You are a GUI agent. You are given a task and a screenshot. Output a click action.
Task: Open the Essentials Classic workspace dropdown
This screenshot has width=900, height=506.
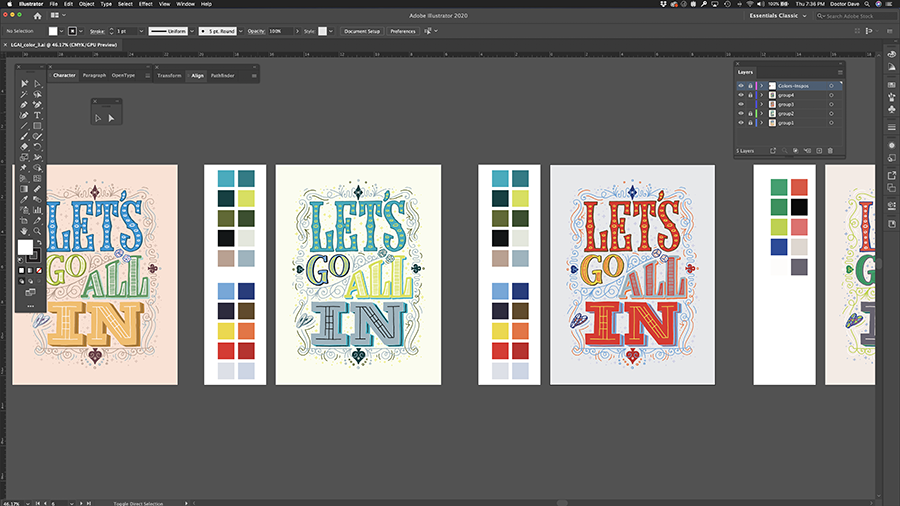pyautogui.click(x=778, y=15)
